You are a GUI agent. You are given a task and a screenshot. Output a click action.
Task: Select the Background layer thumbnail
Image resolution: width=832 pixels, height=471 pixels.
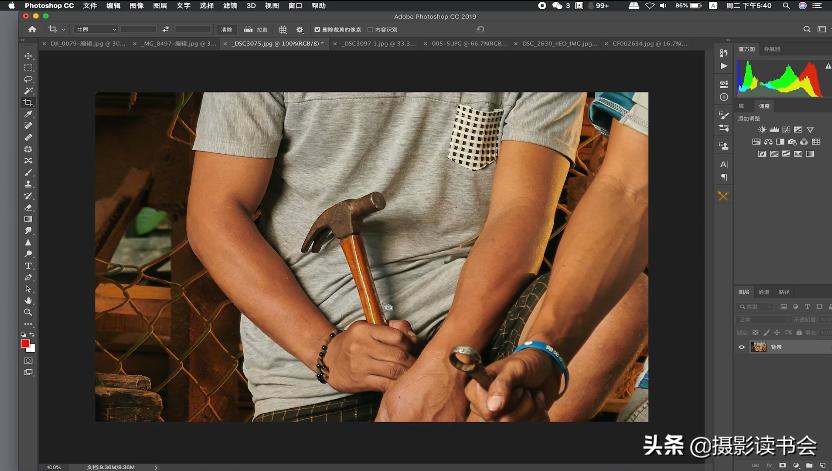coord(760,347)
